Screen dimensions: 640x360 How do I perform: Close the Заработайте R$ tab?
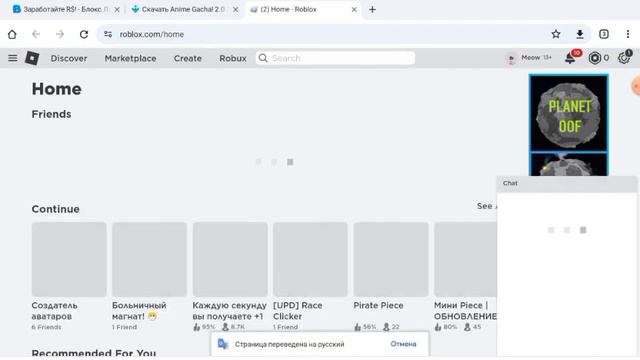(x=117, y=9)
